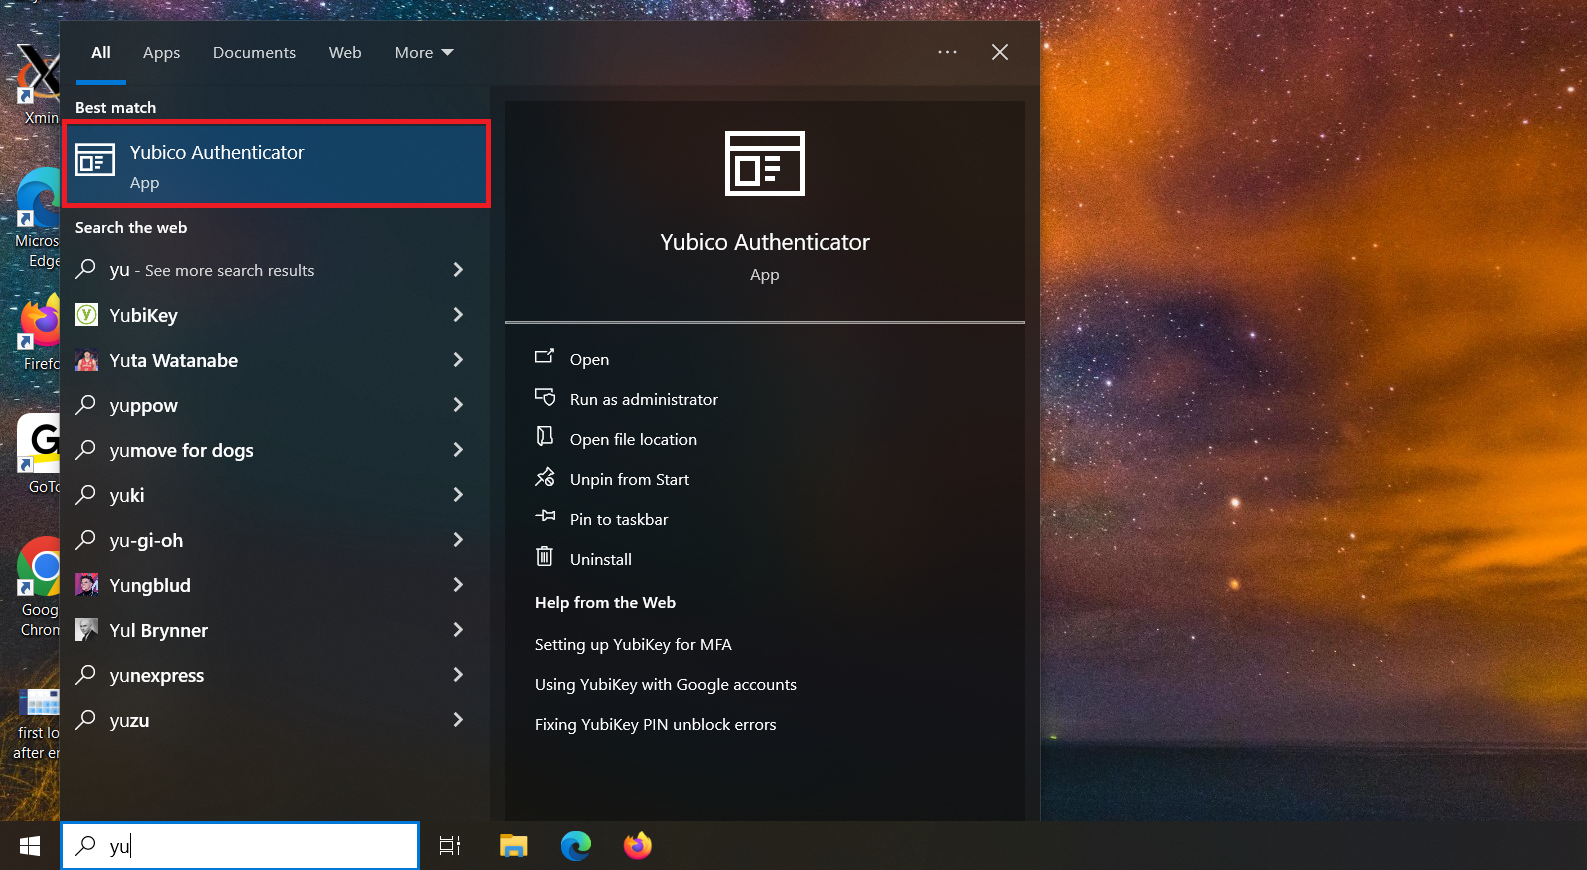
Task: Expand the yuzu suggestion chevron
Action: coord(458,720)
